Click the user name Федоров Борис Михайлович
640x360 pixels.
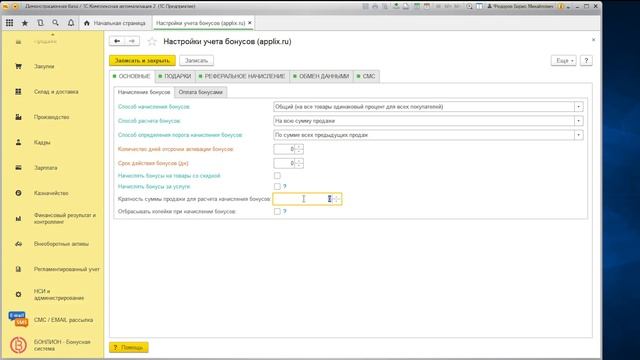pyautogui.click(x=521, y=7)
